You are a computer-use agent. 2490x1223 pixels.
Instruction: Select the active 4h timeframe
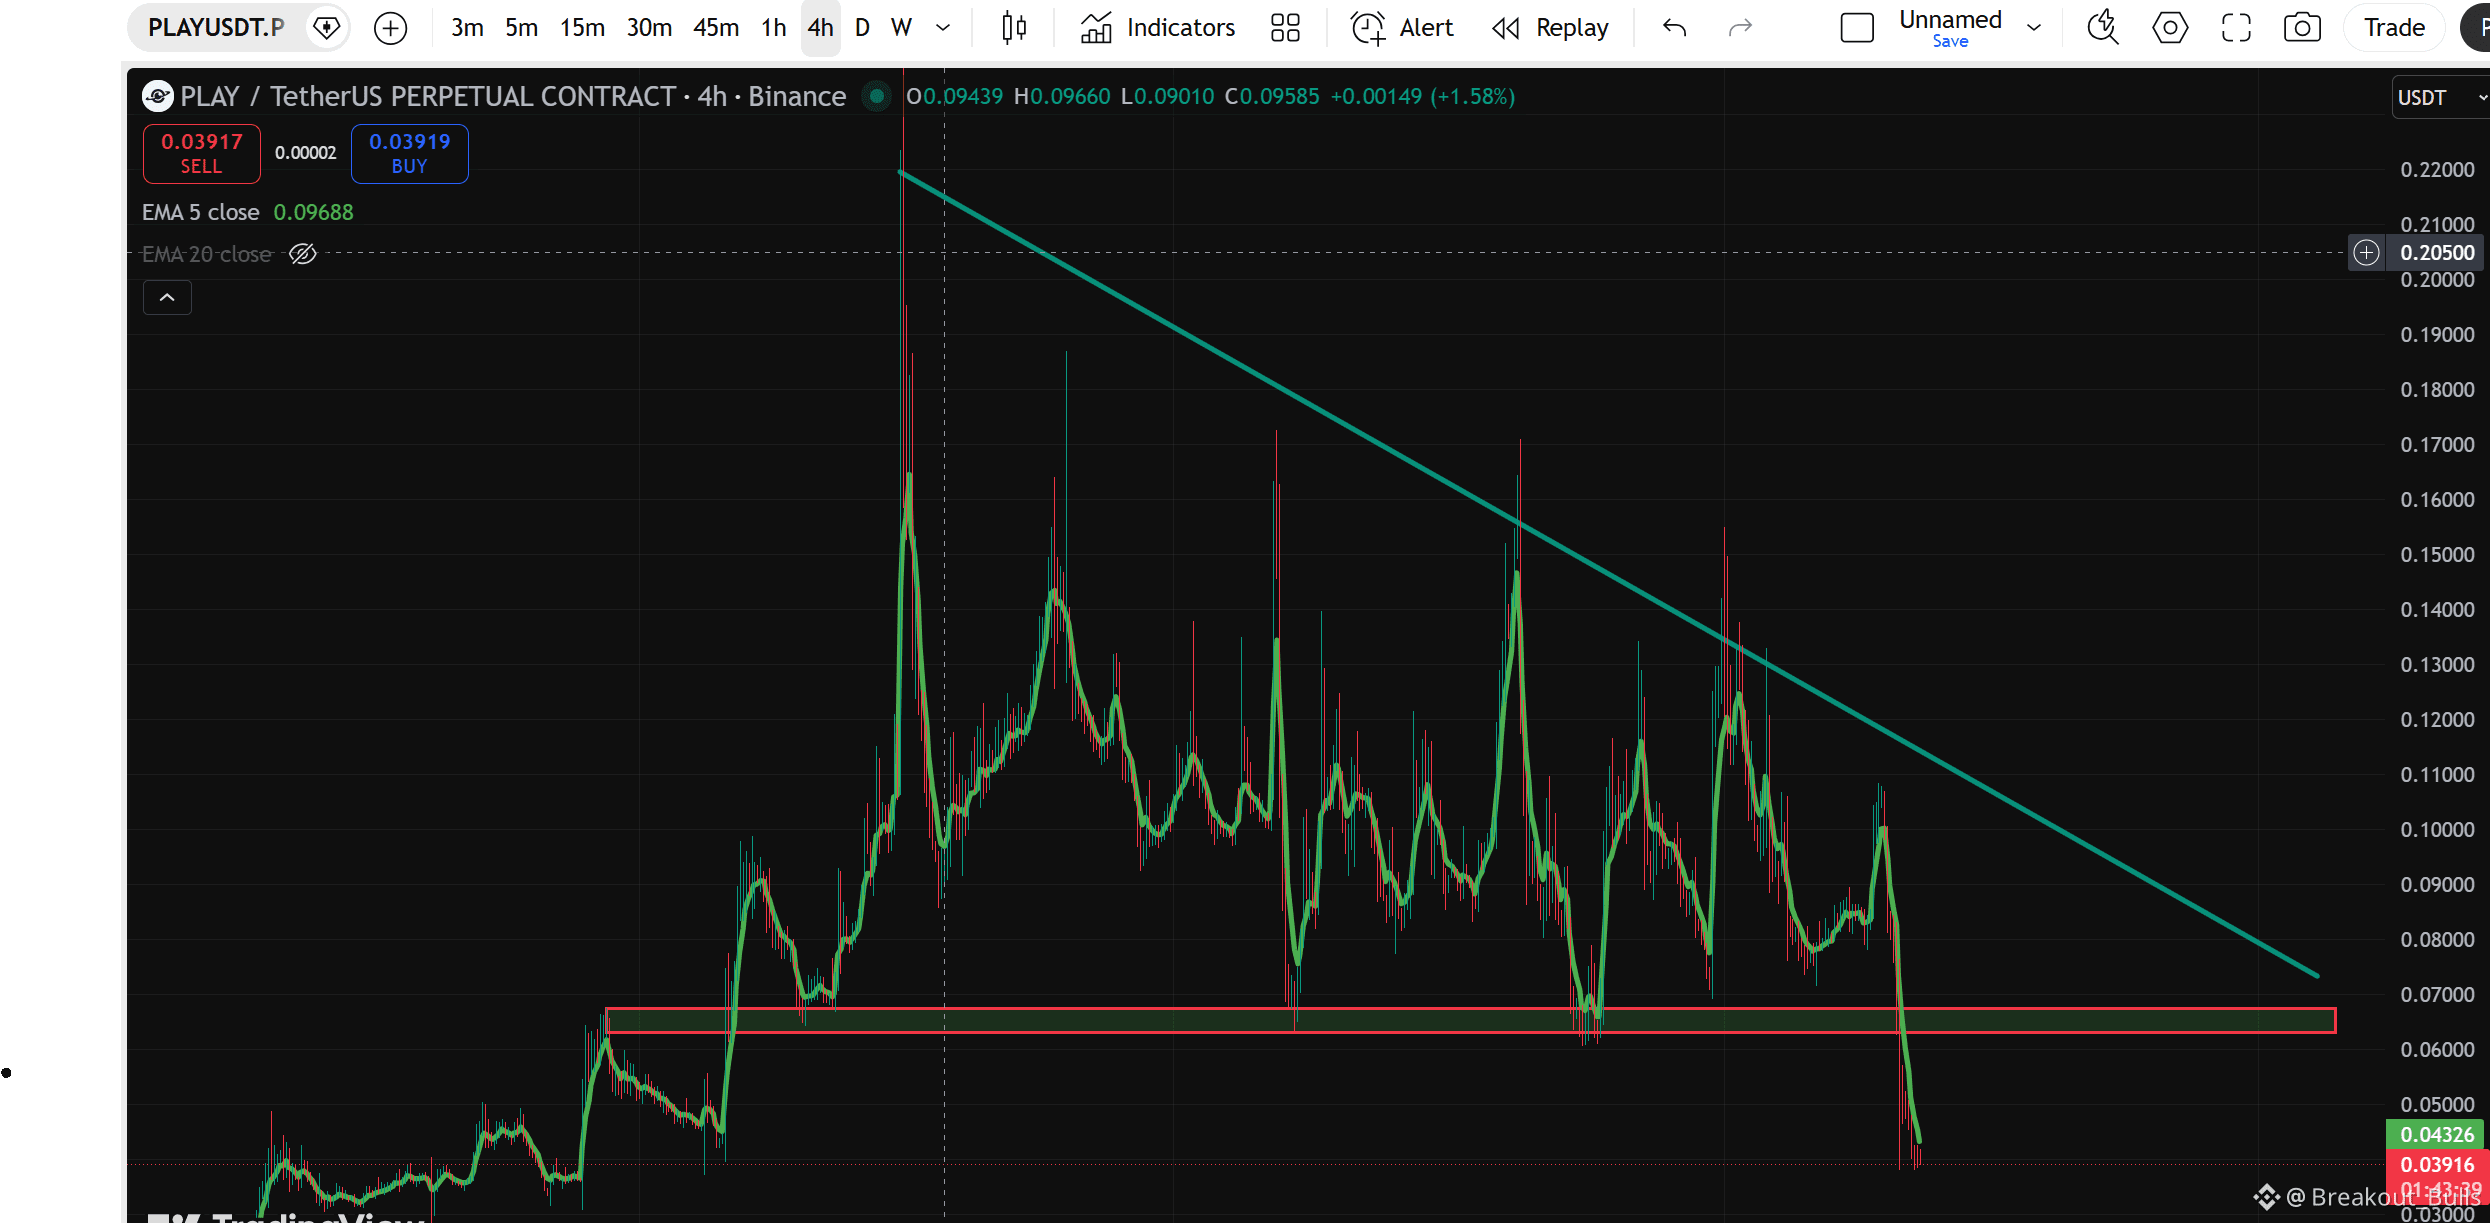point(820,27)
